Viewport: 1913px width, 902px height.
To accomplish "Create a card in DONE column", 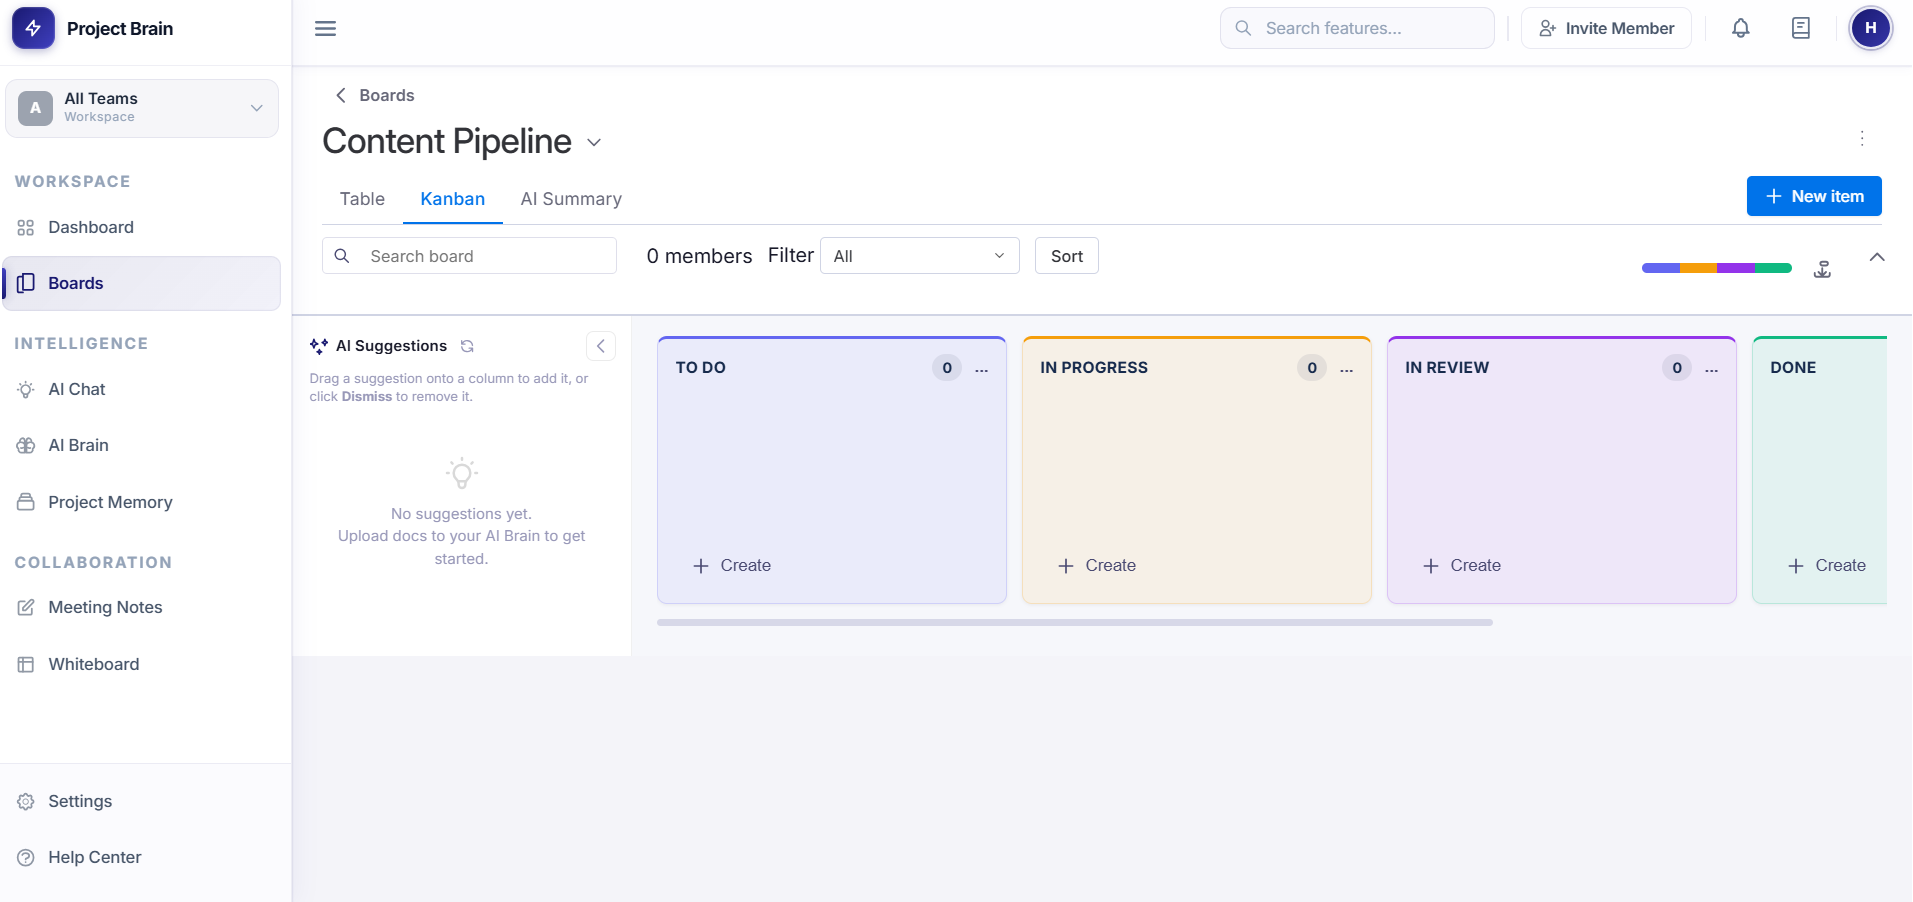I will 1827,565.
